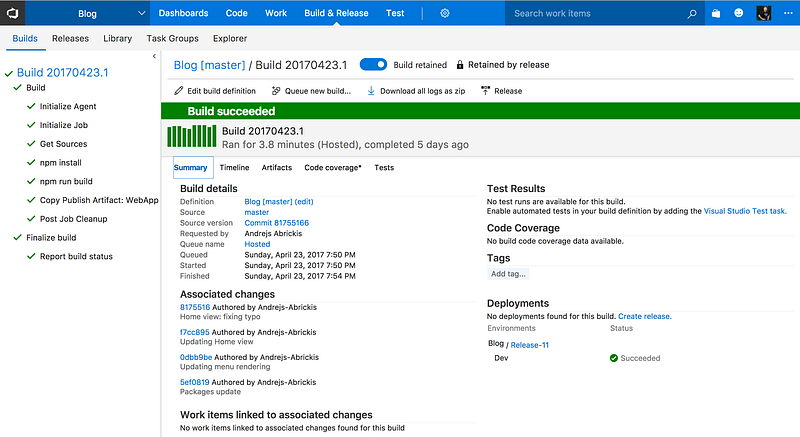The height and width of the screenshot is (437, 800).
Task: Select the Report build status step
Action: (76, 256)
